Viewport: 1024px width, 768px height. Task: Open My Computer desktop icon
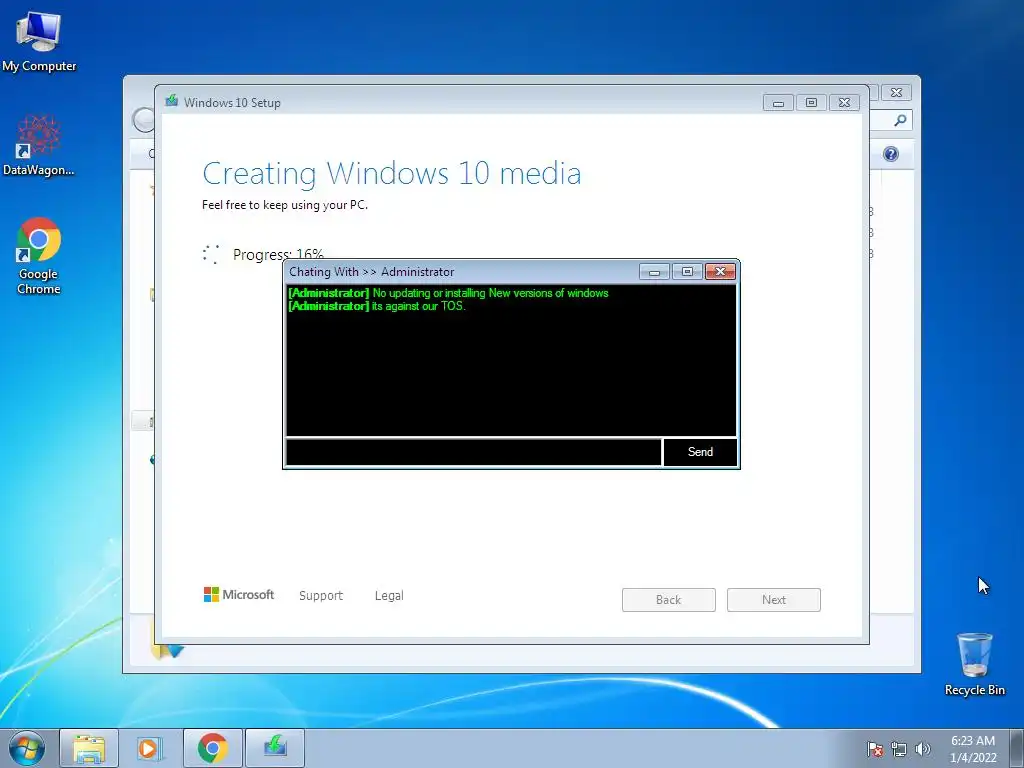pos(39,42)
